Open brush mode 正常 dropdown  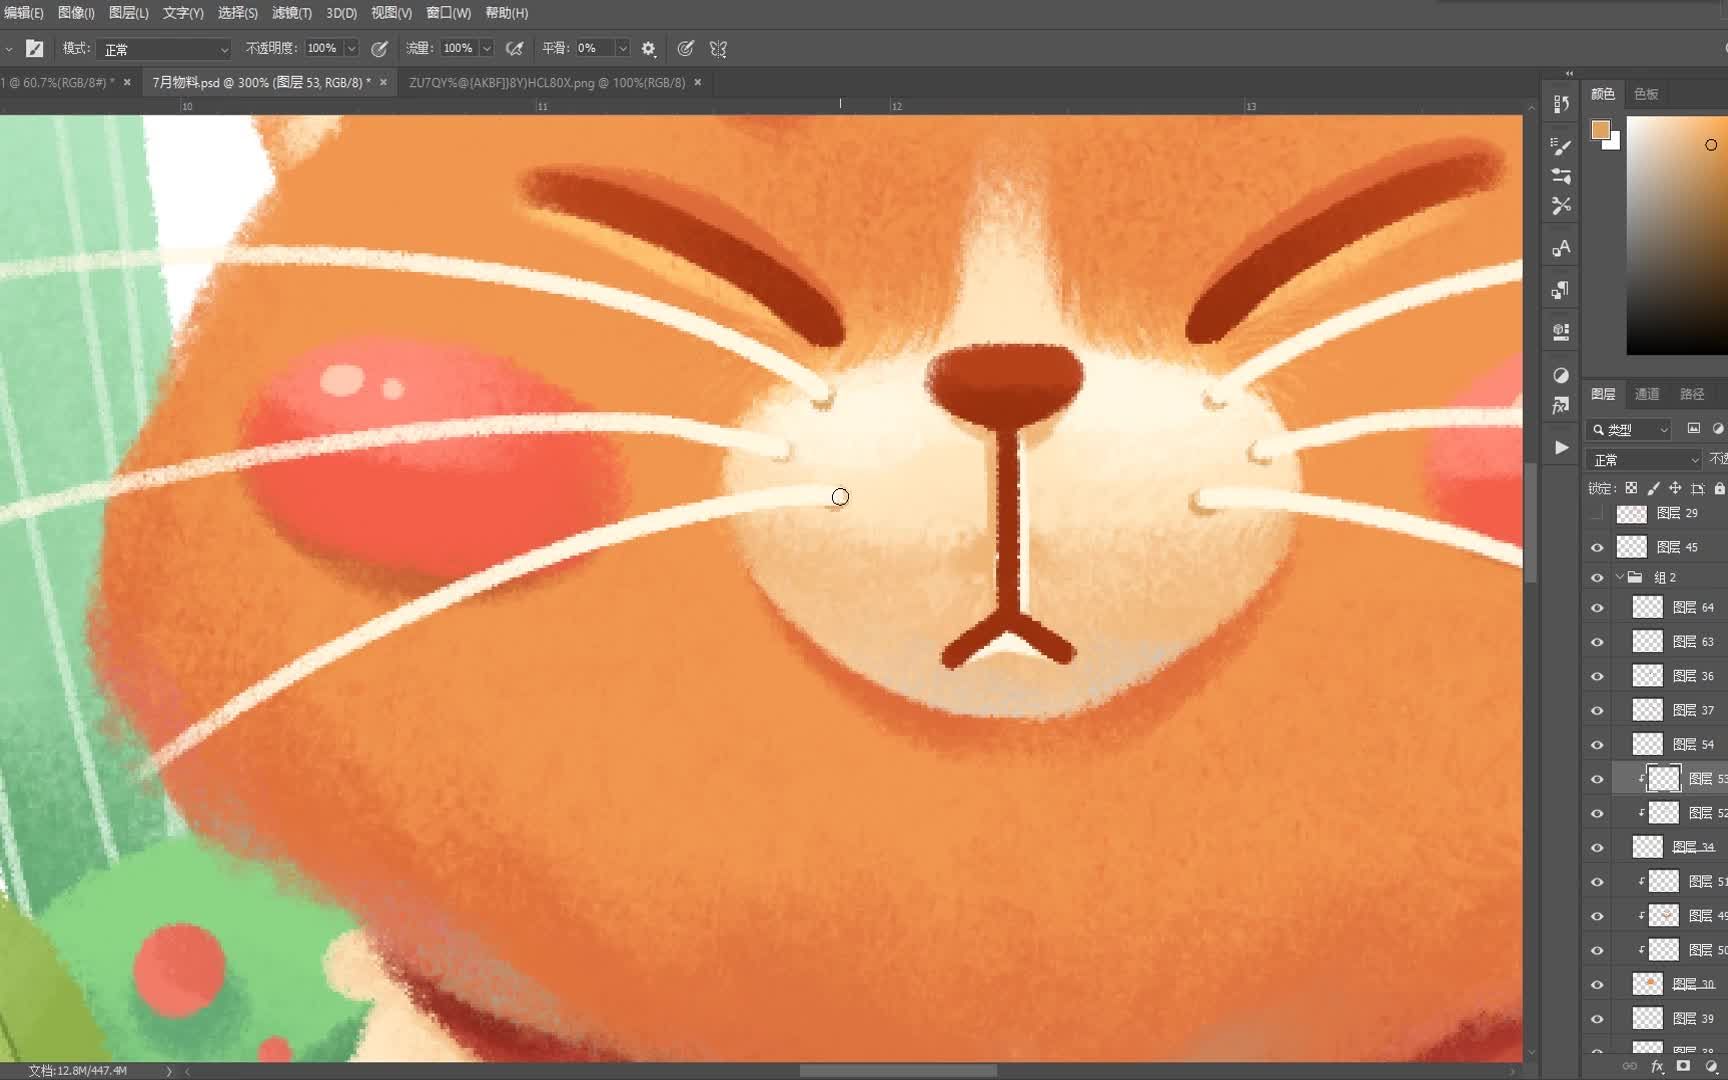(165, 48)
